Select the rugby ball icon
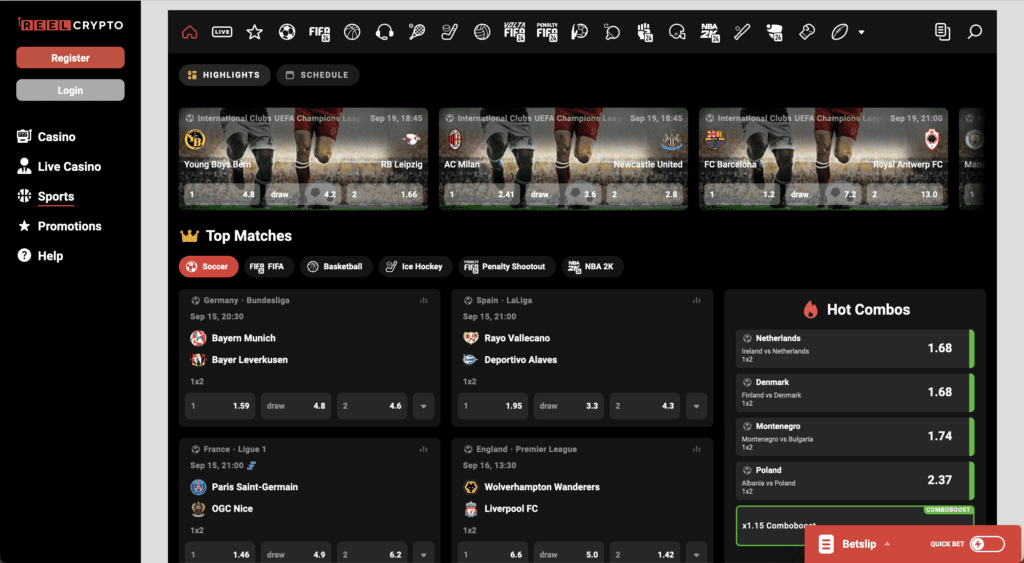This screenshot has width=1024, height=563. coord(839,31)
